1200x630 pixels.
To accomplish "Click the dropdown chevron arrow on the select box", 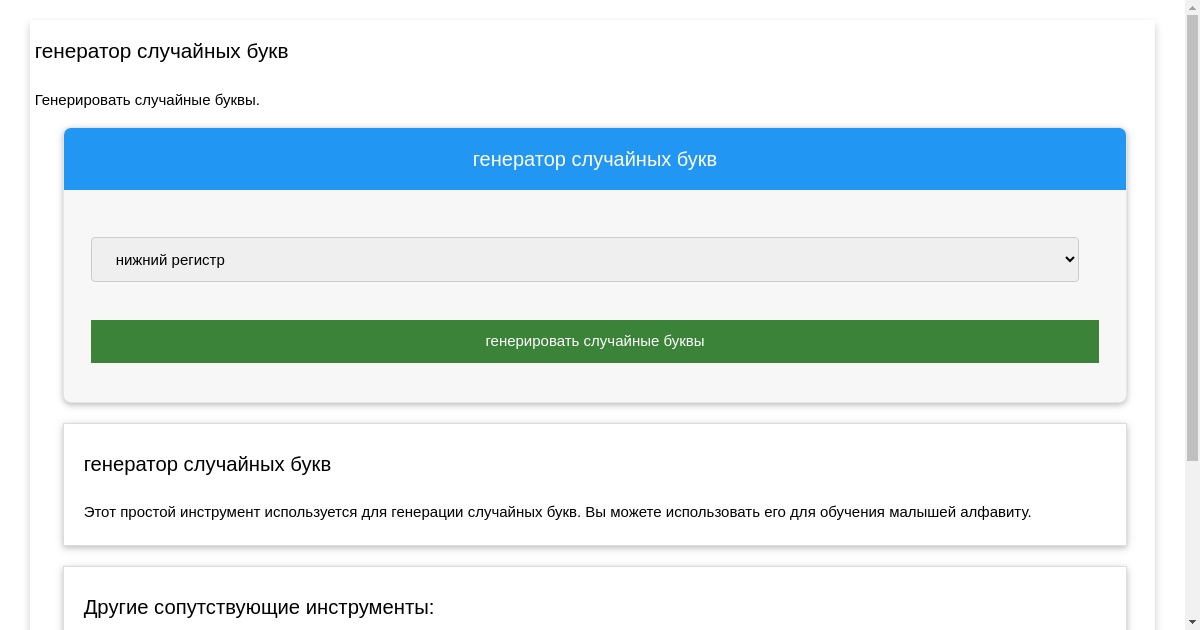I will (1069, 260).
